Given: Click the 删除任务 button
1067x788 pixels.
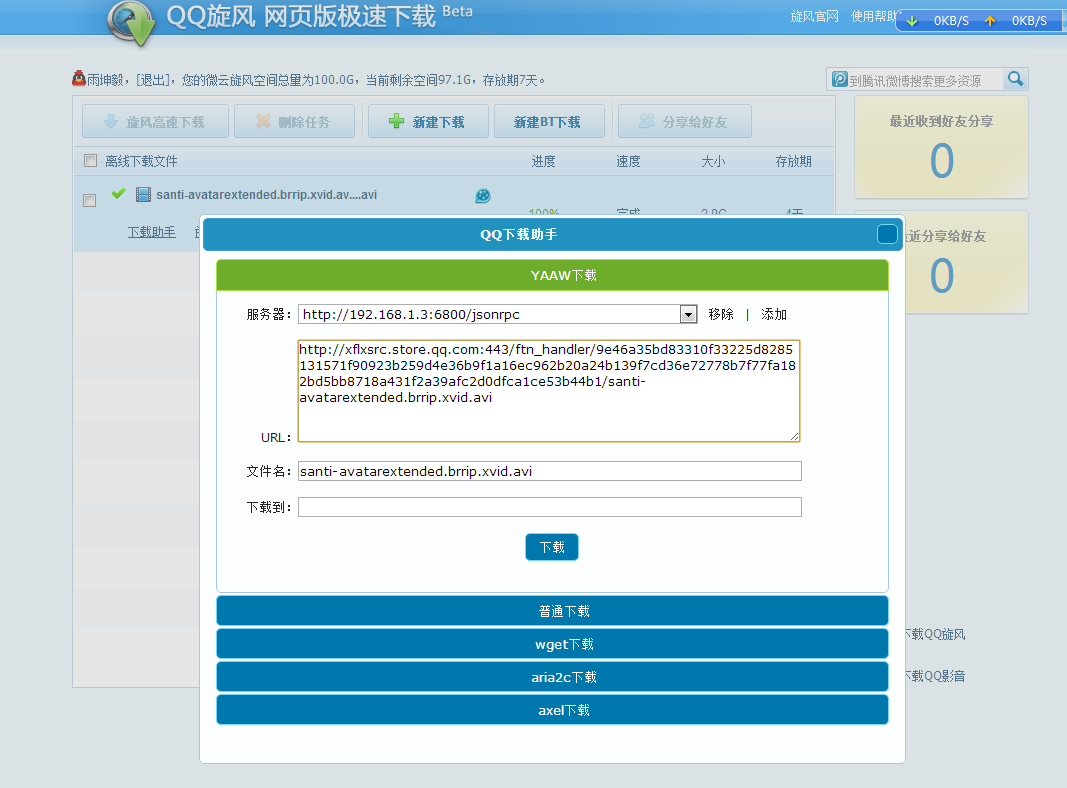Looking at the screenshot, I should [x=294, y=121].
